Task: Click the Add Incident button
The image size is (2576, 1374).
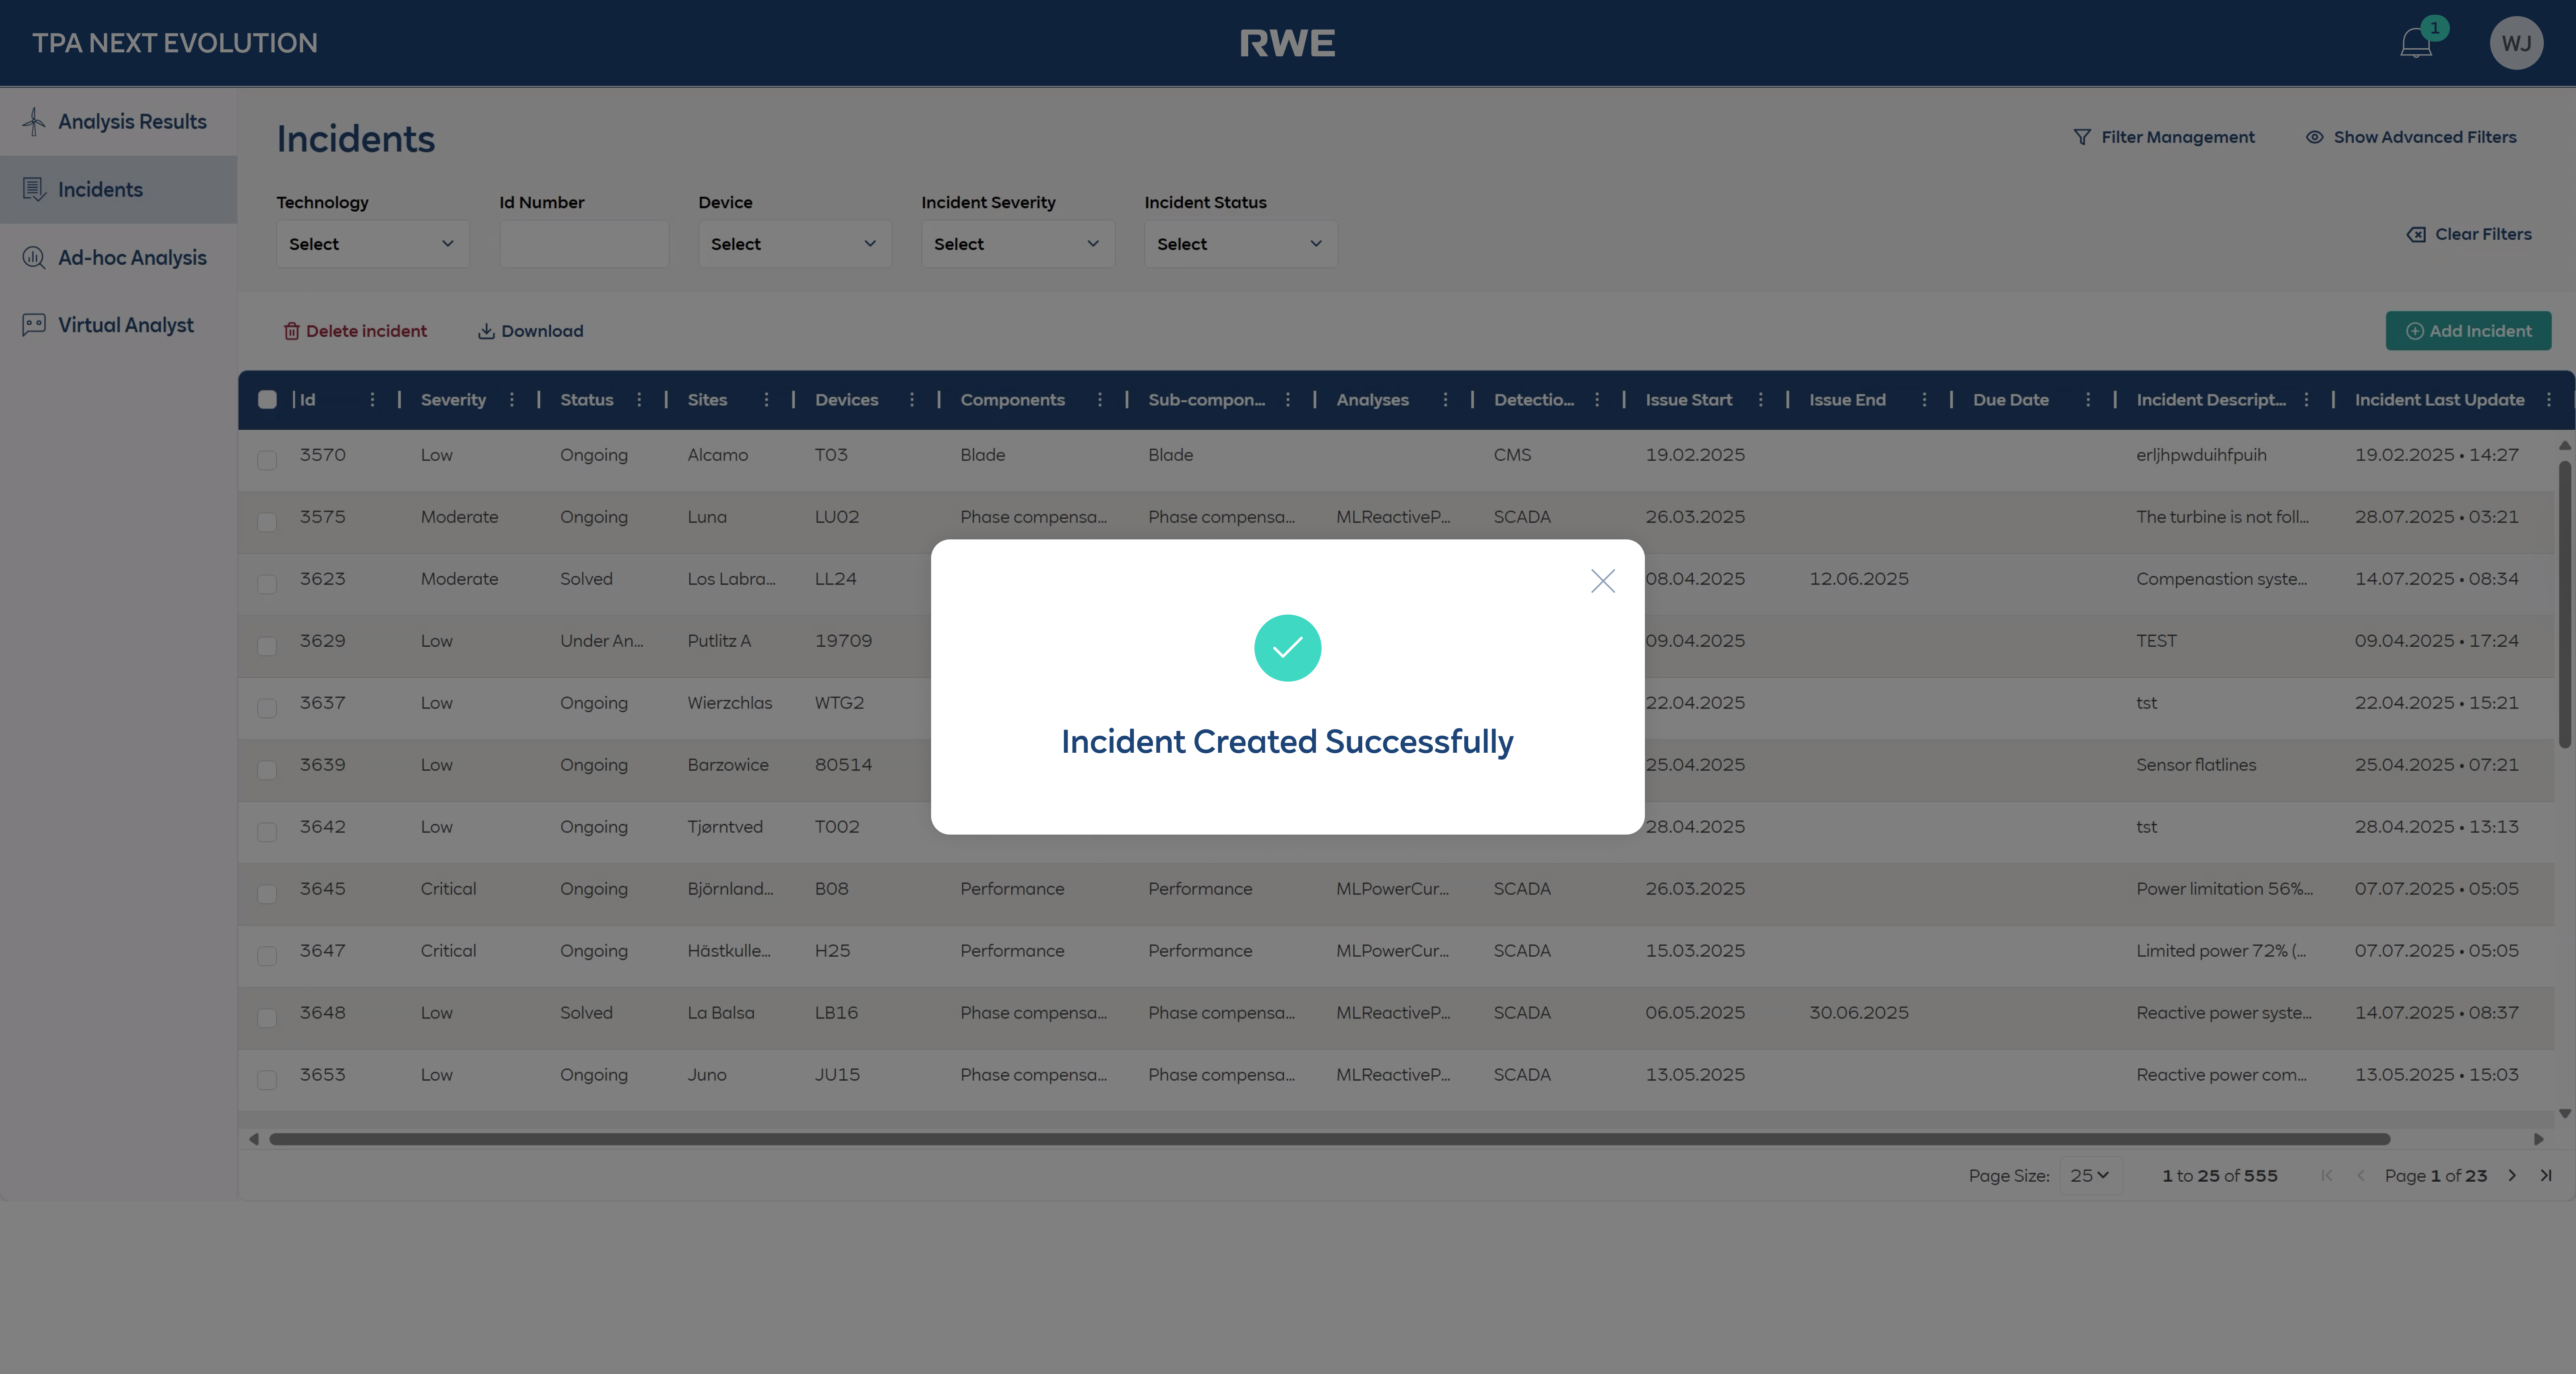Action: pos(2468,331)
